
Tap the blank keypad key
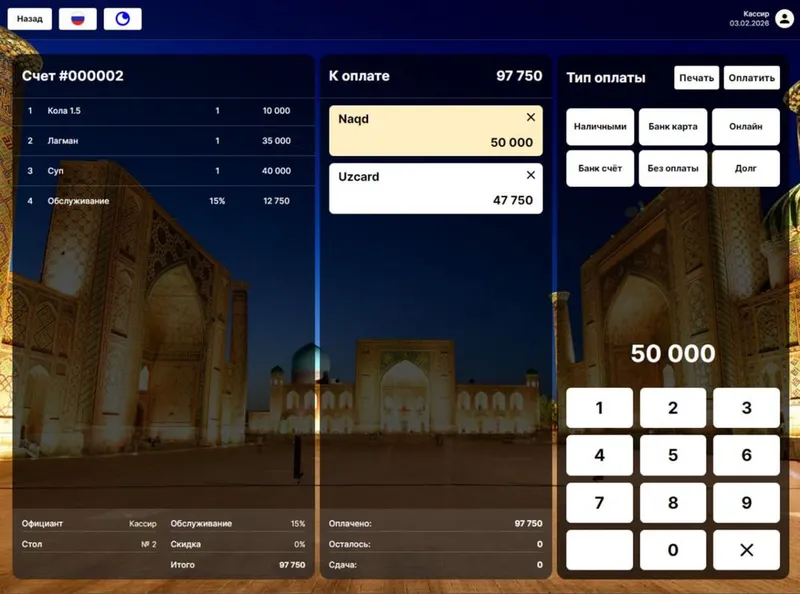click(599, 550)
